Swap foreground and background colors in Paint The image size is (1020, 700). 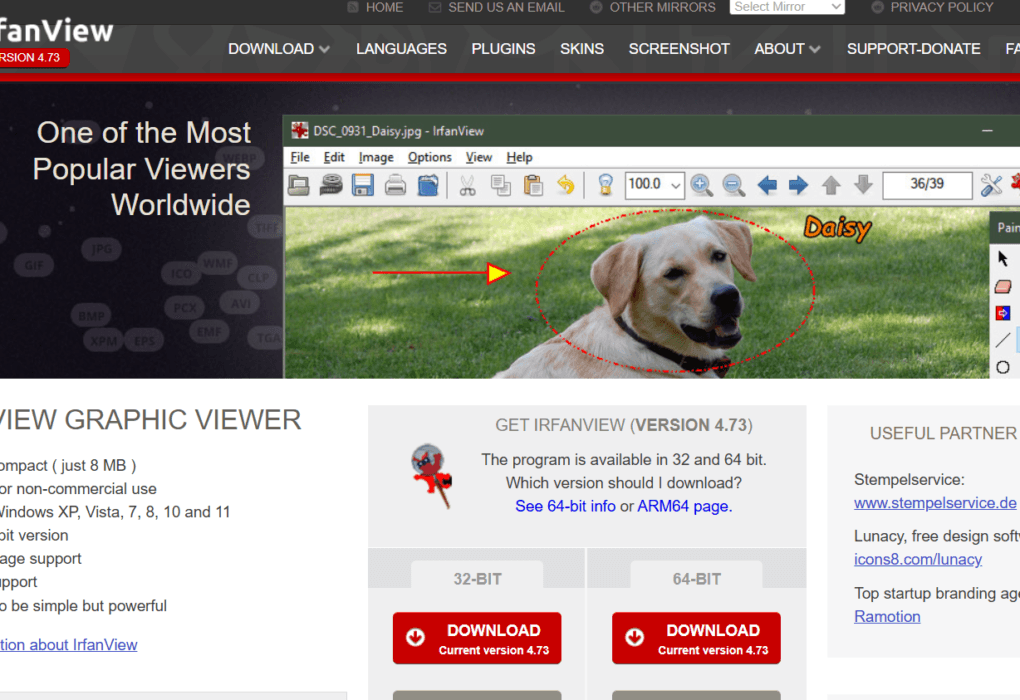point(1002,313)
